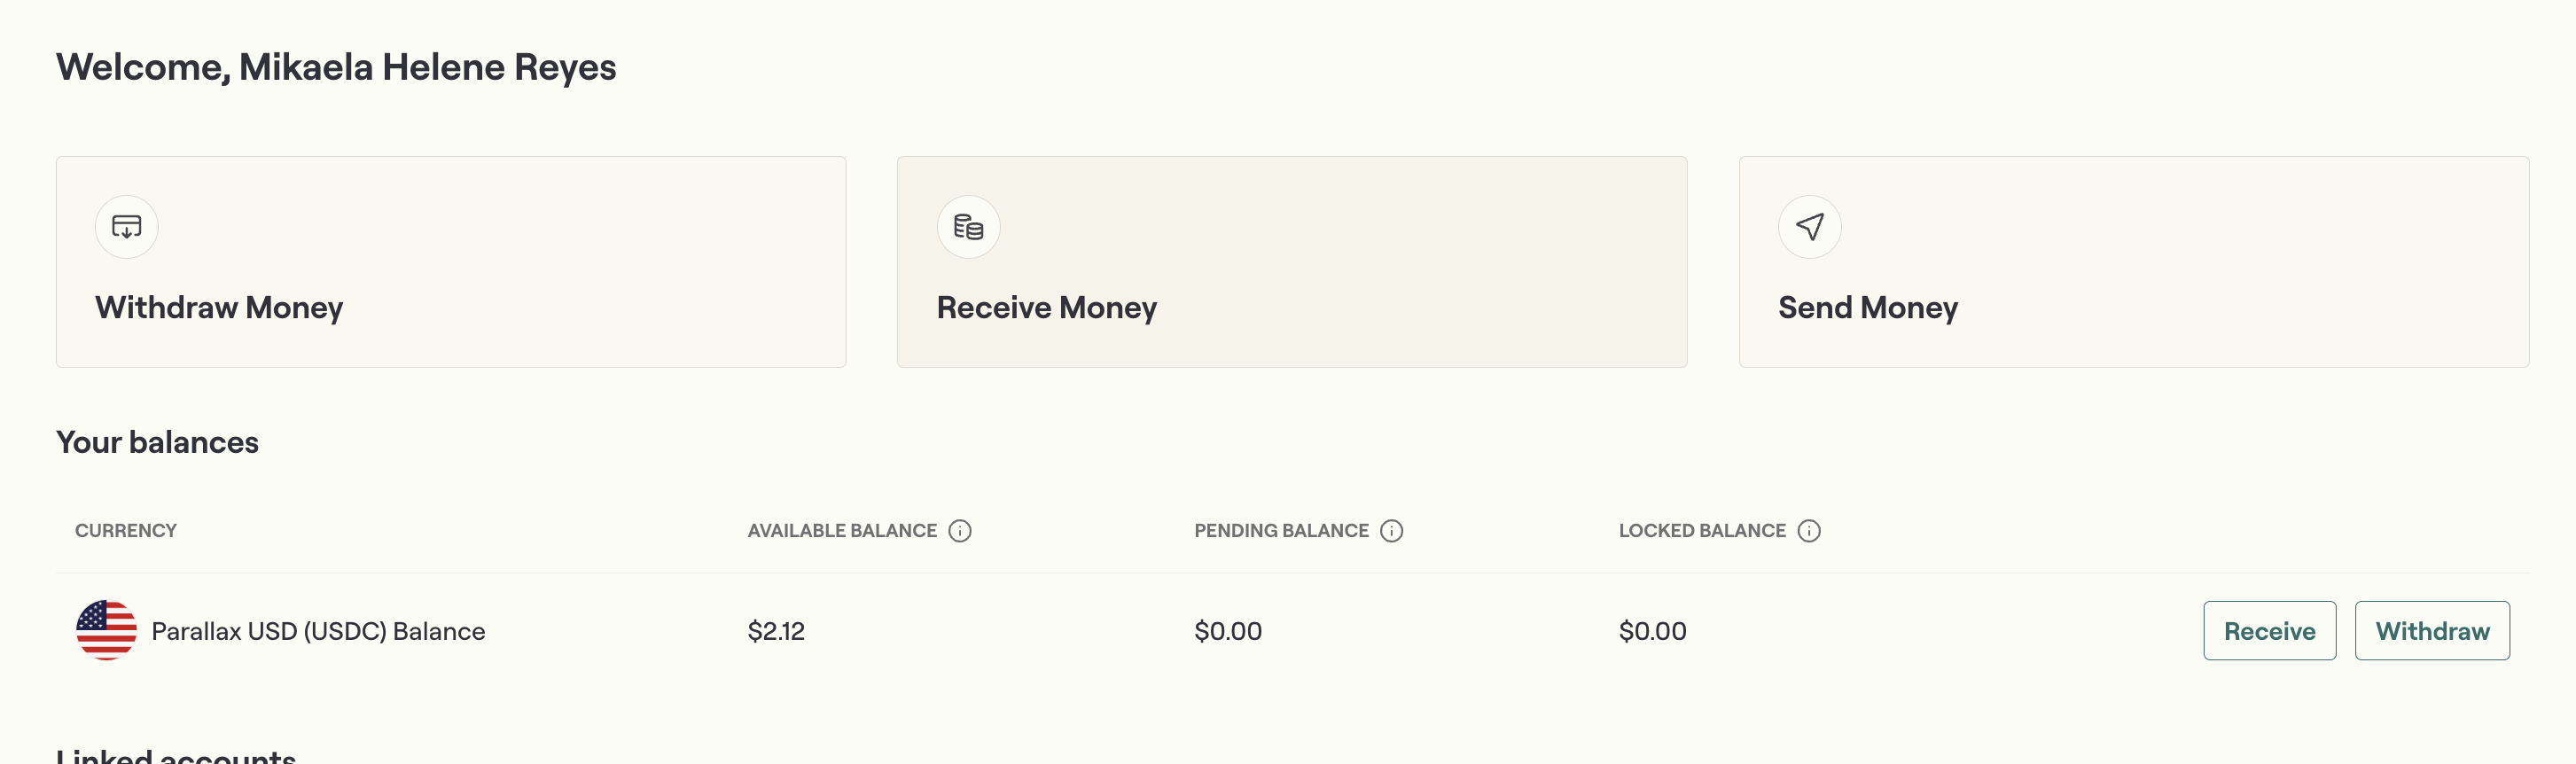Click the Withdraw Money card icon
The width and height of the screenshot is (2576, 764).
click(126, 227)
